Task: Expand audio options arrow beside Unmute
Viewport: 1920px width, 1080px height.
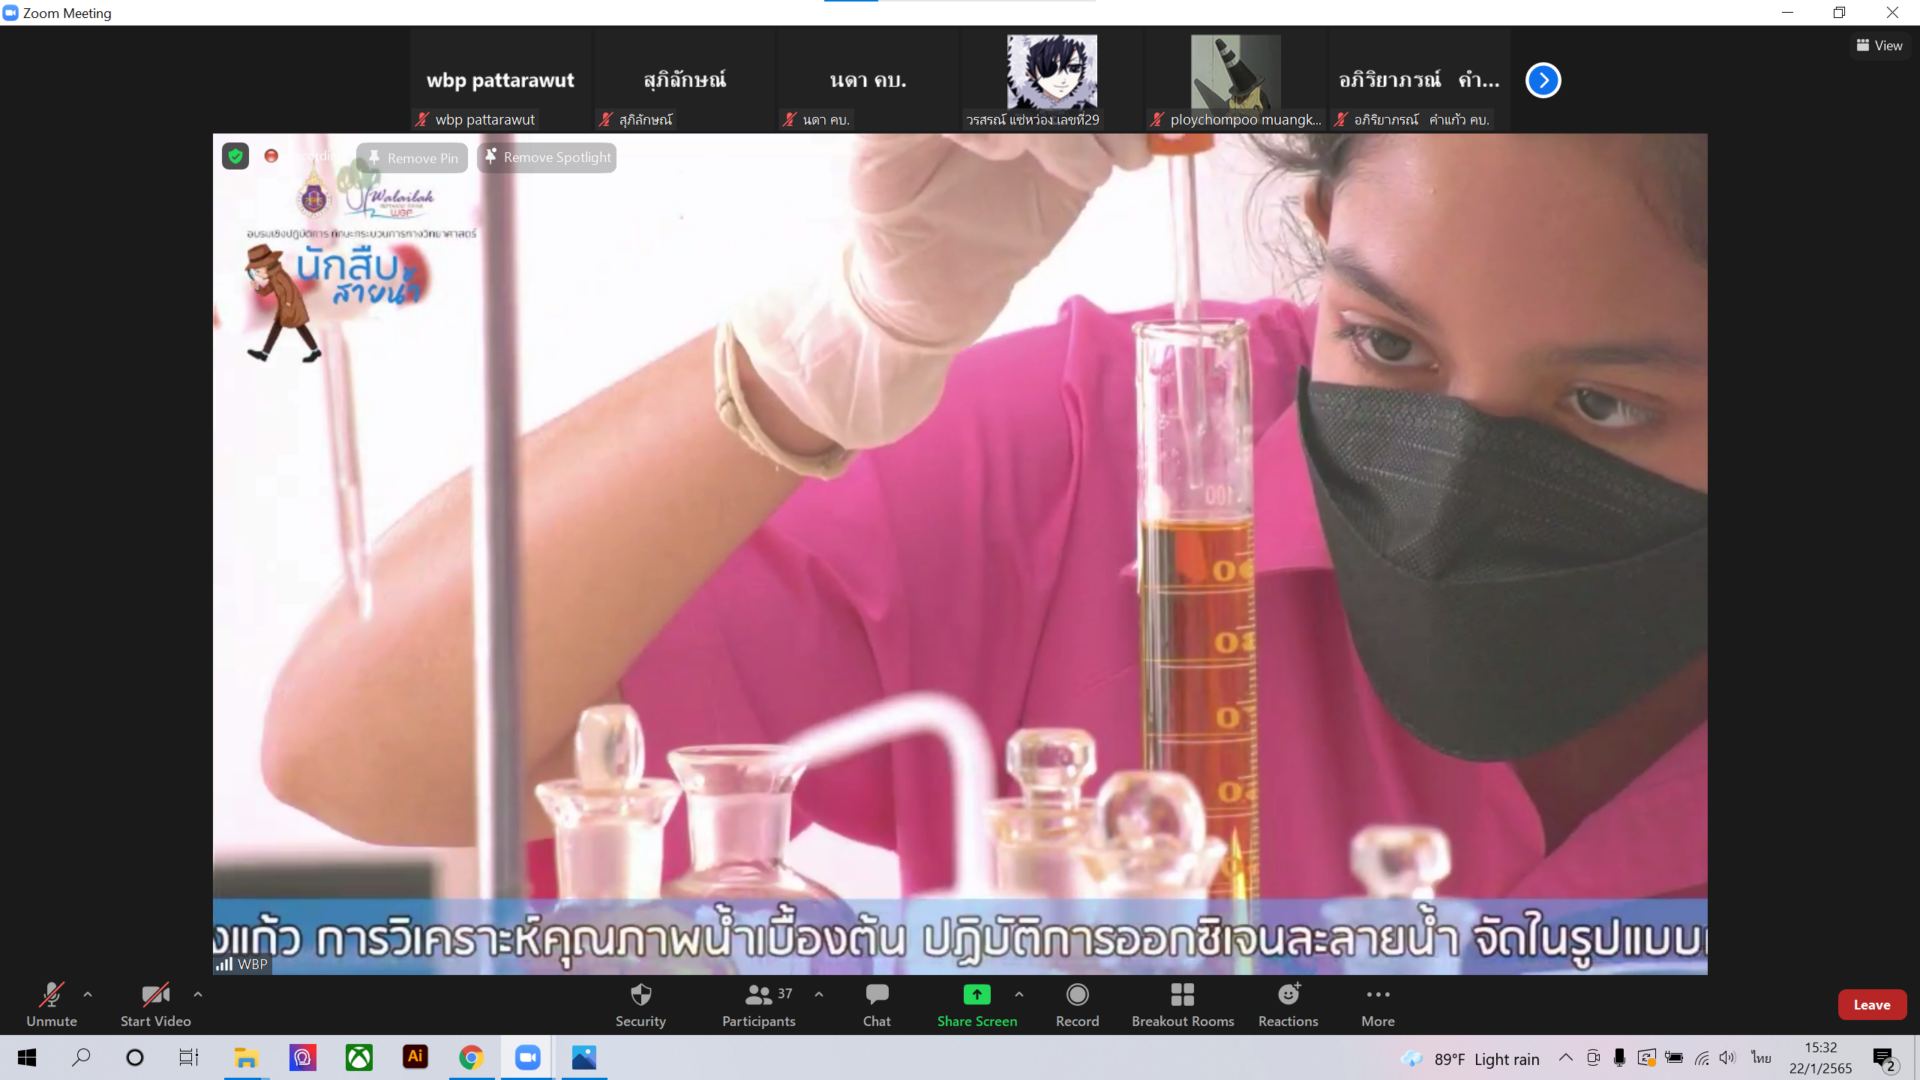Action: [88, 994]
